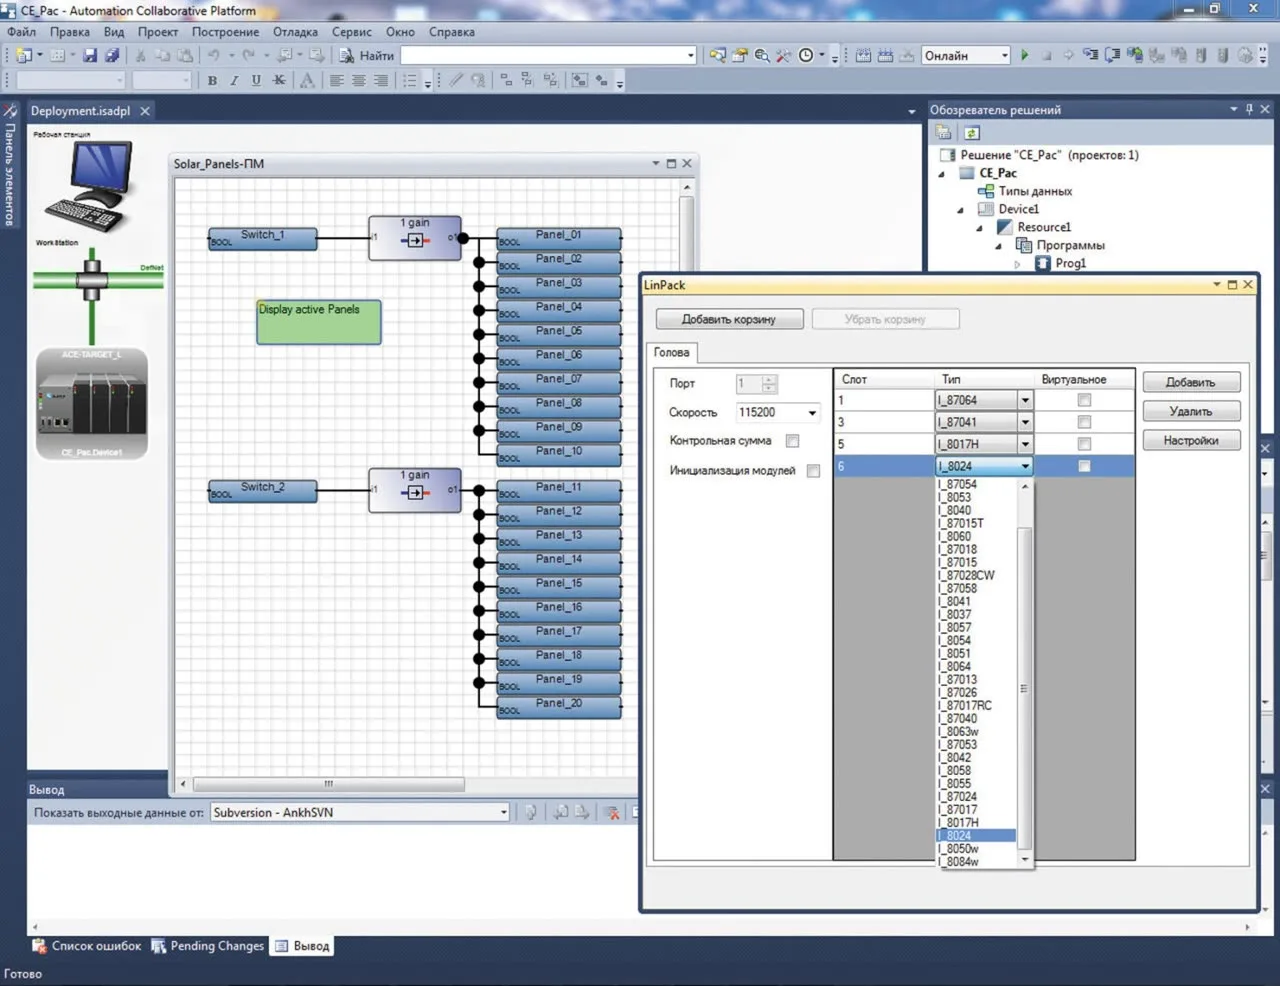The image size is (1280, 986).
Task: Open the Pending Changes tab
Action: coord(208,945)
